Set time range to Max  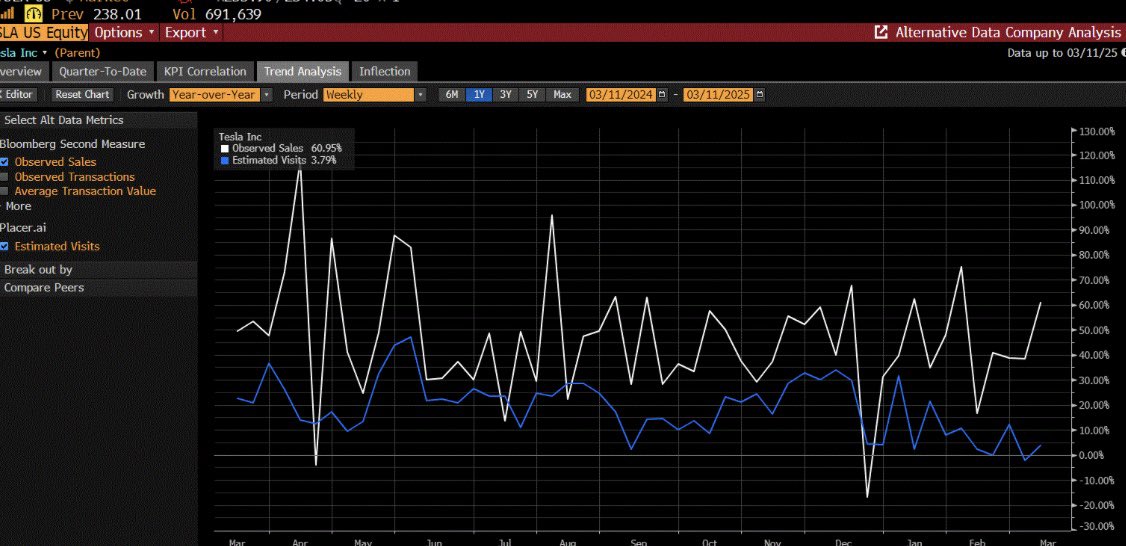click(x=562, y=95)
